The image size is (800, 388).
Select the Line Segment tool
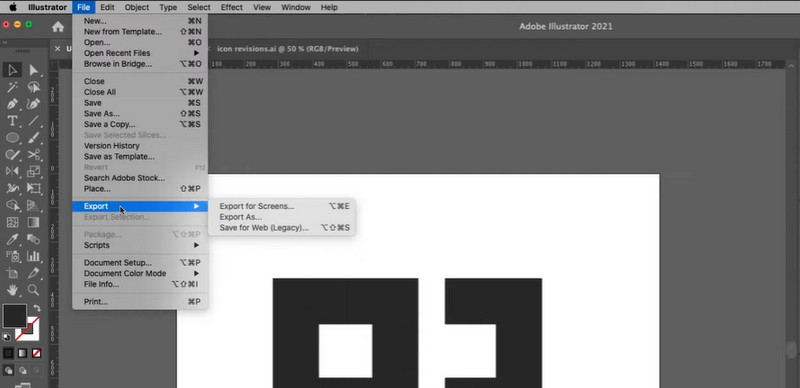point(34,120)
